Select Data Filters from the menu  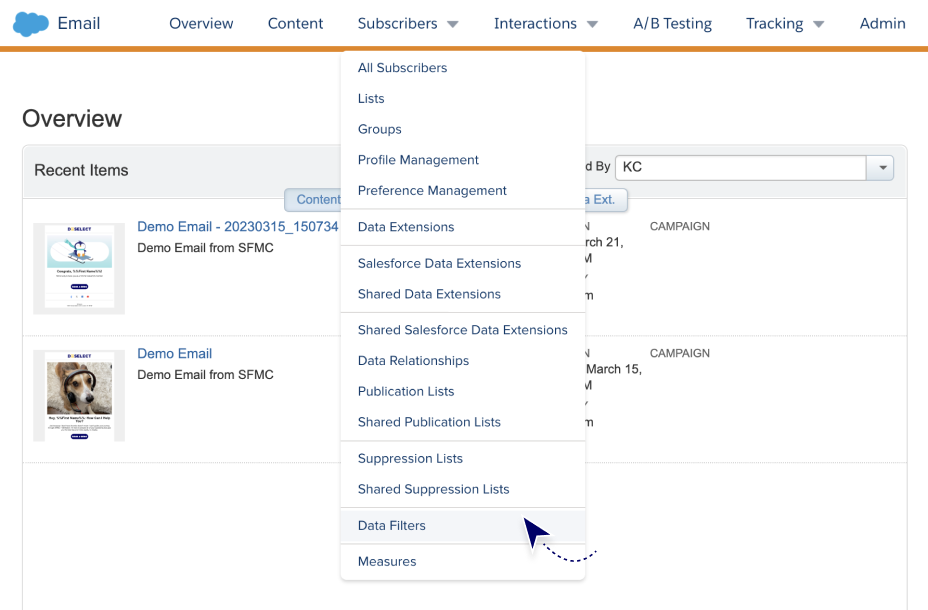click(392, 525)
